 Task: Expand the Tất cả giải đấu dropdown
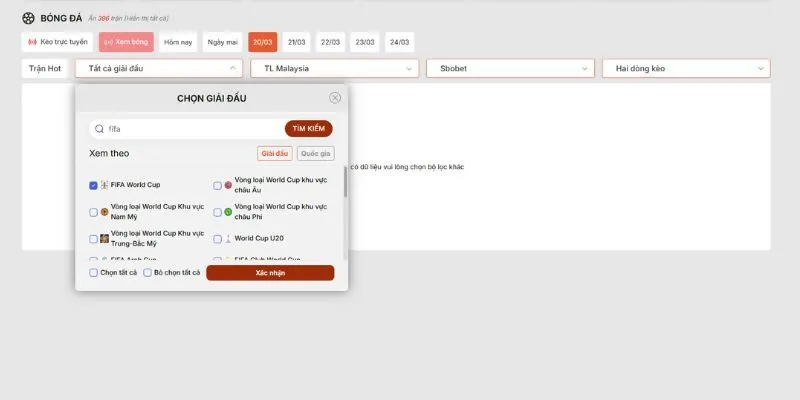pos(159,68)
